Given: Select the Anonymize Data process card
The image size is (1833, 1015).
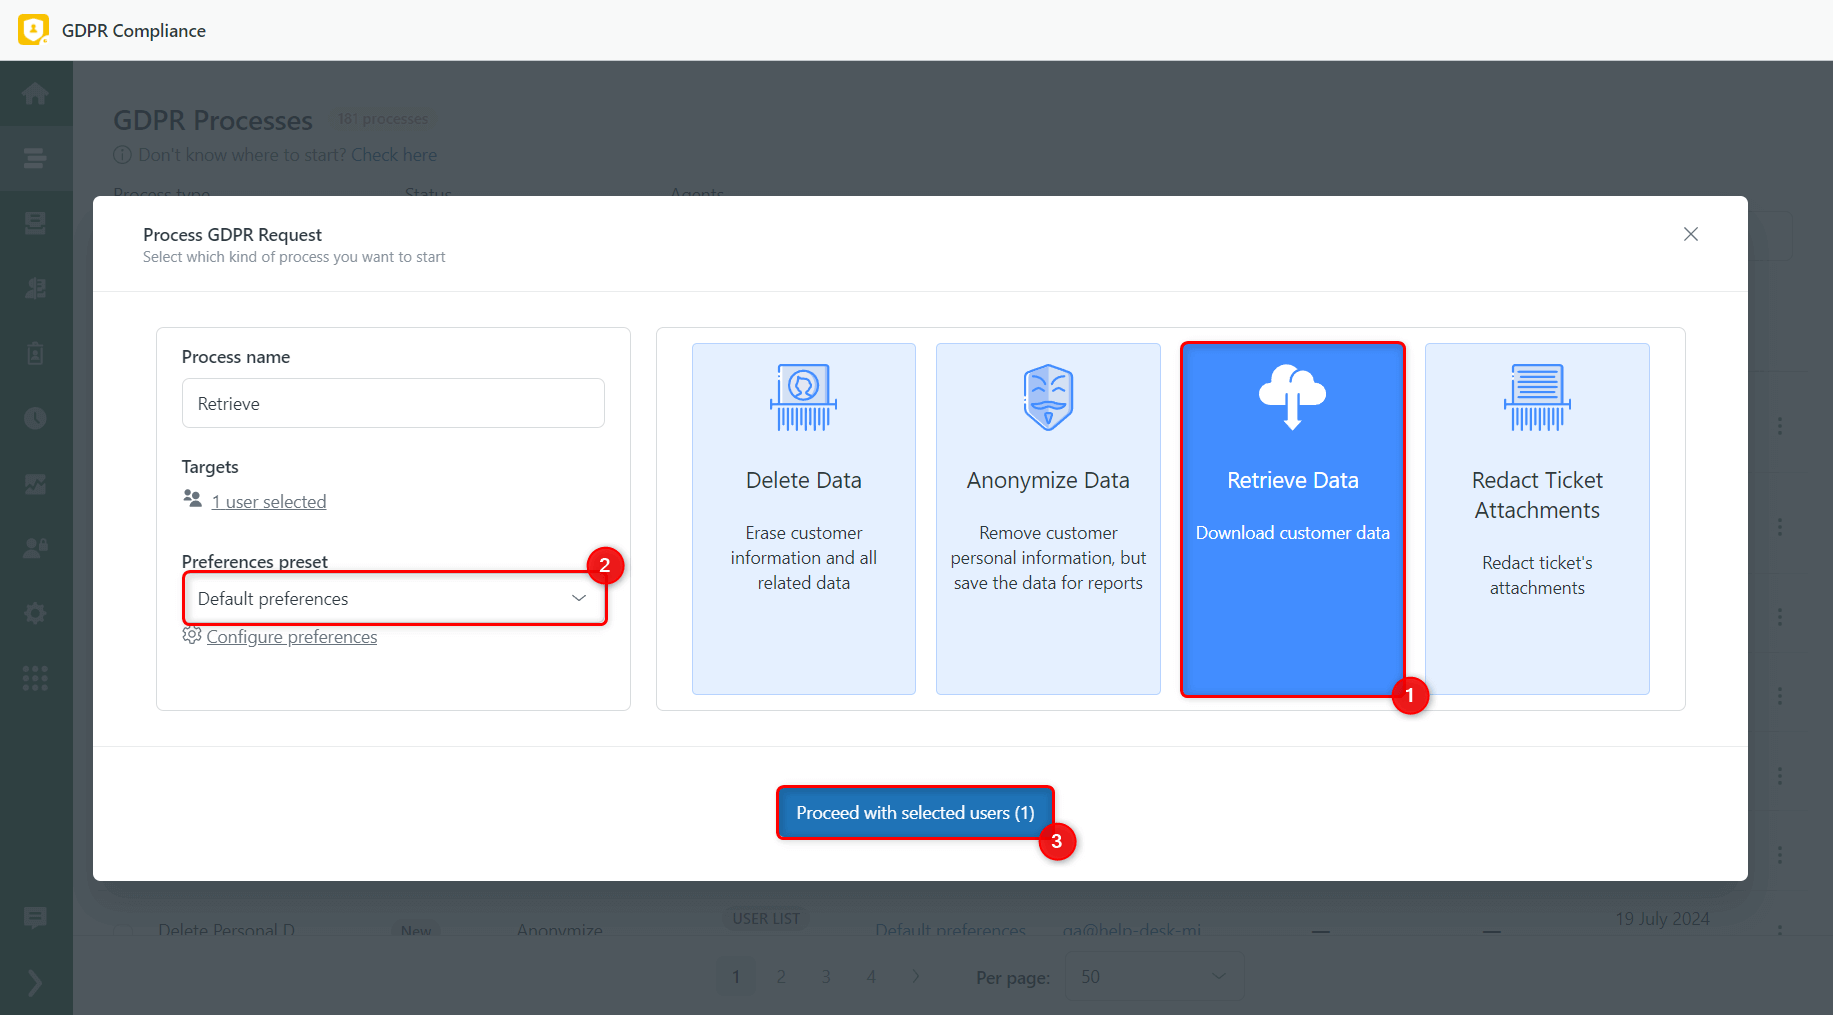Looking at the screenshot, I should pyautogui.click(x=1048, y=519).
